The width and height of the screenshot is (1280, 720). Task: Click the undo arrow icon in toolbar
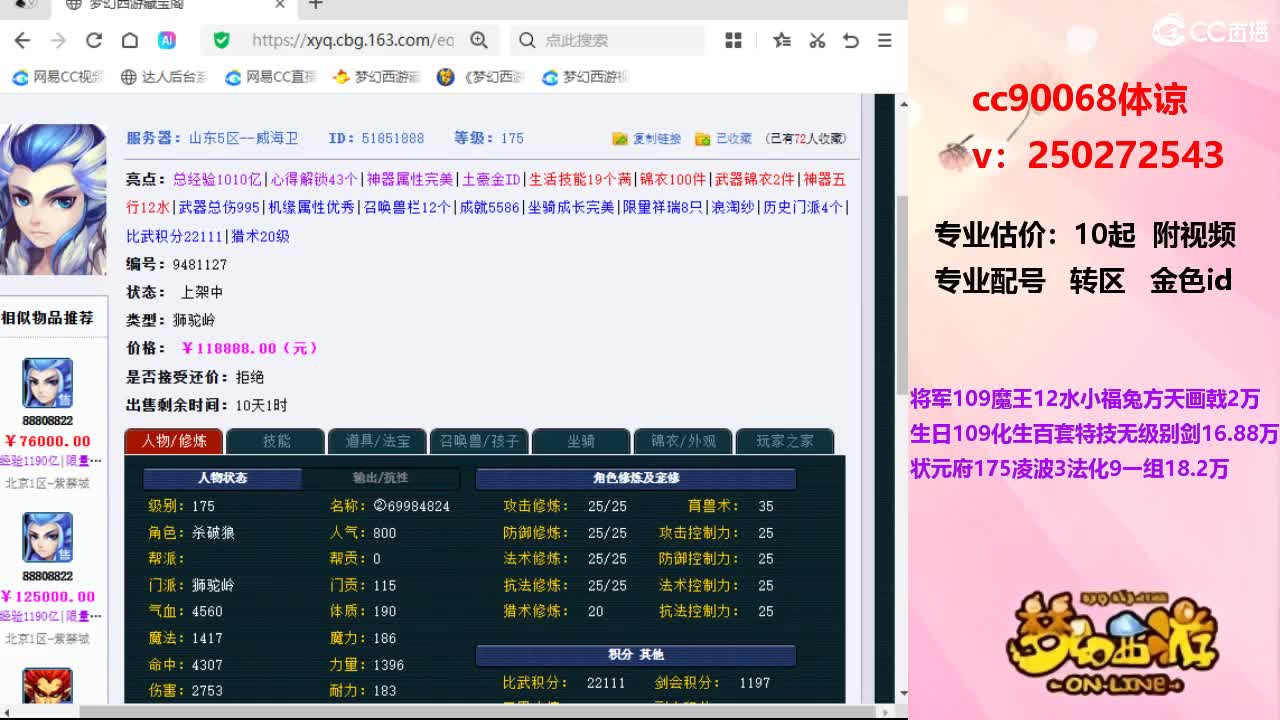tap(851, 40)
